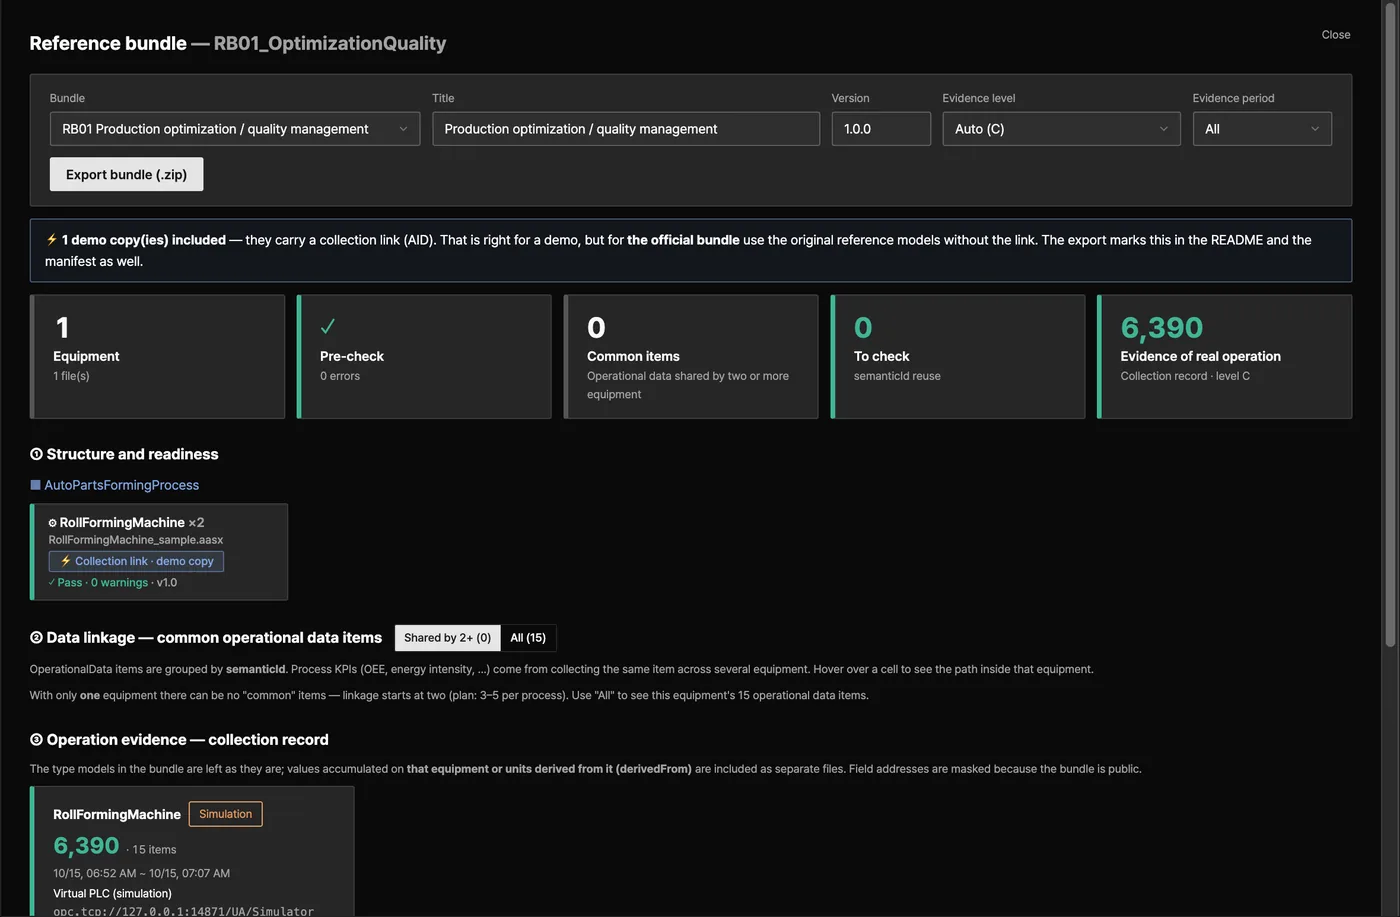Click the "0 warnings" status text
Viewport: 1400px width, 917px height.
119,582
